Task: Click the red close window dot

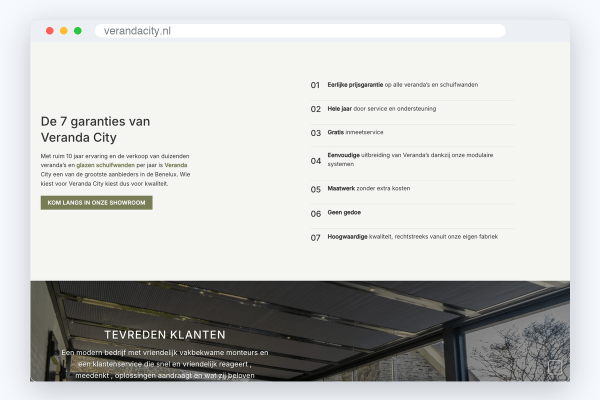Action: (x=50, y=31)
